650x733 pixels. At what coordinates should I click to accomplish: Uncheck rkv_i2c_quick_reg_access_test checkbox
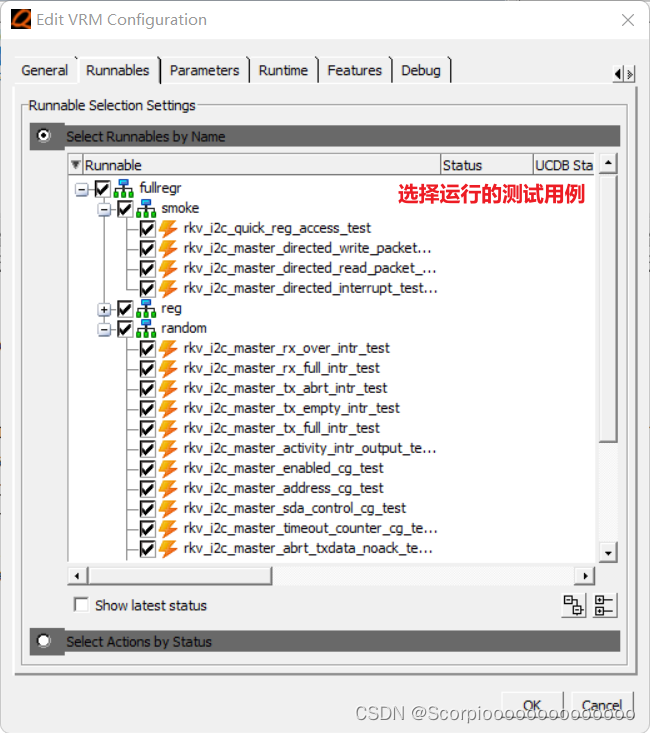(147, 229)
